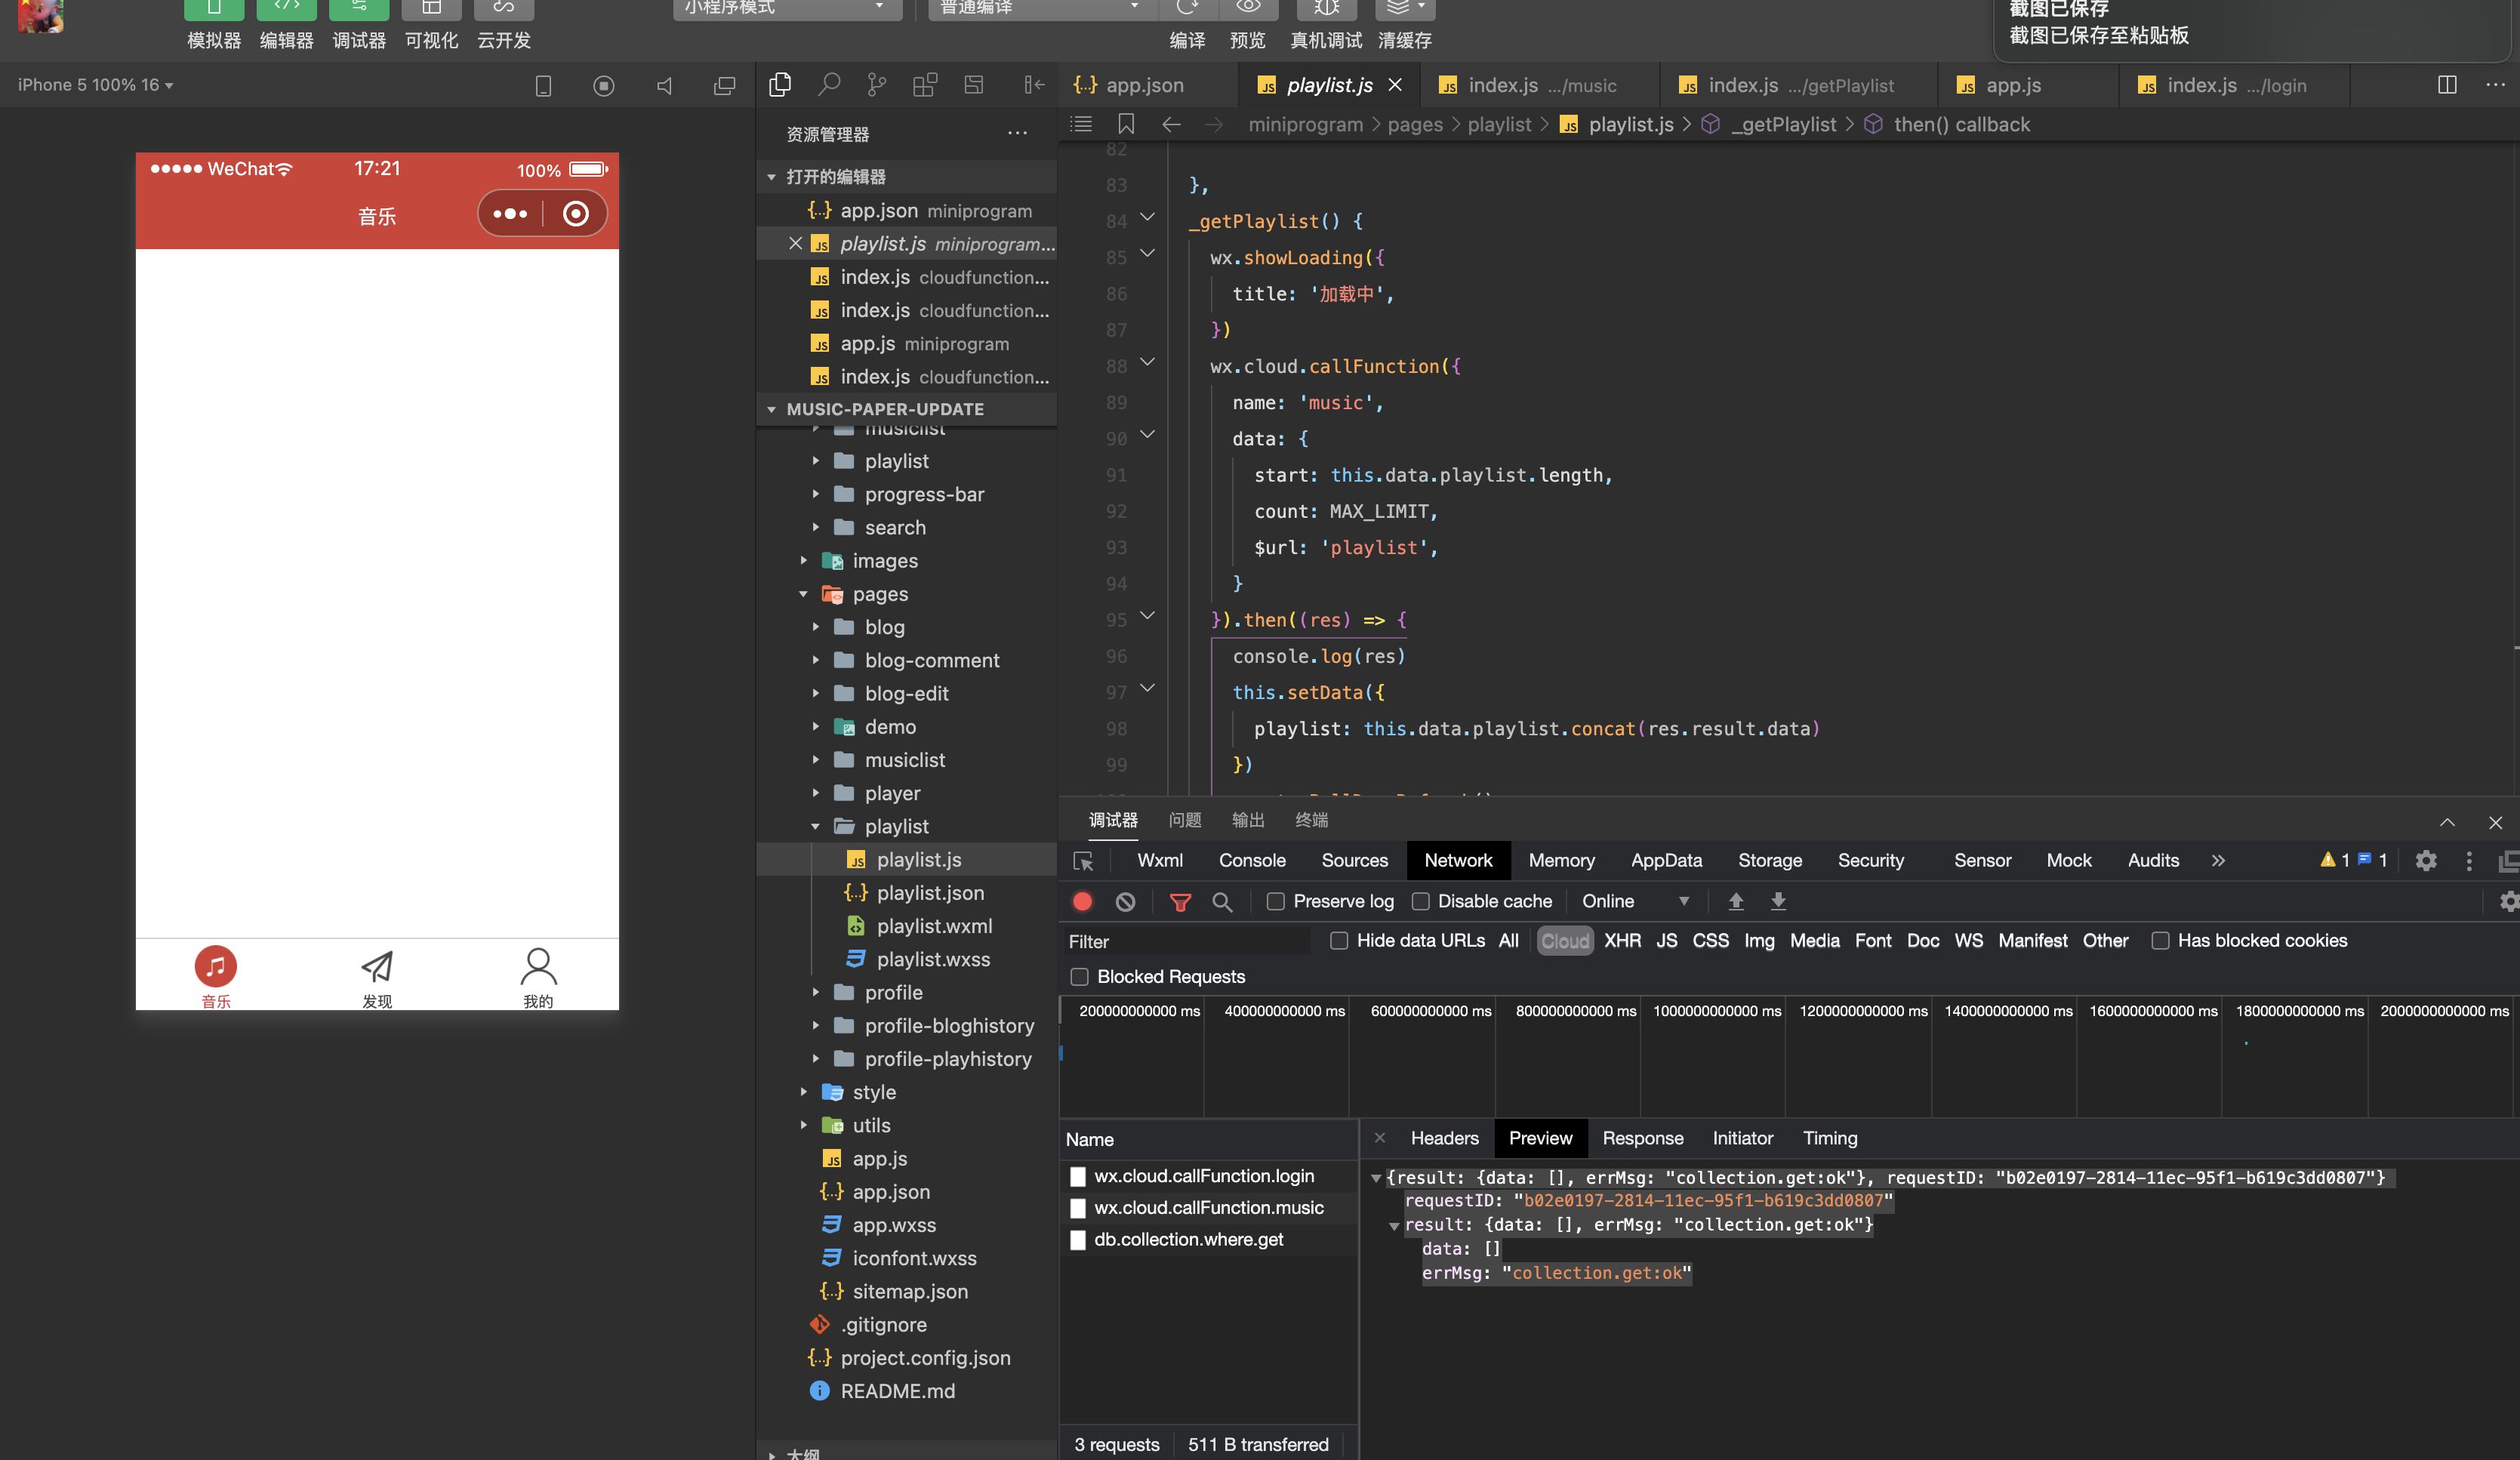
Task: Click the navigate back arrow in editor
Action: pyautogui.click(x=1171, y=124)
